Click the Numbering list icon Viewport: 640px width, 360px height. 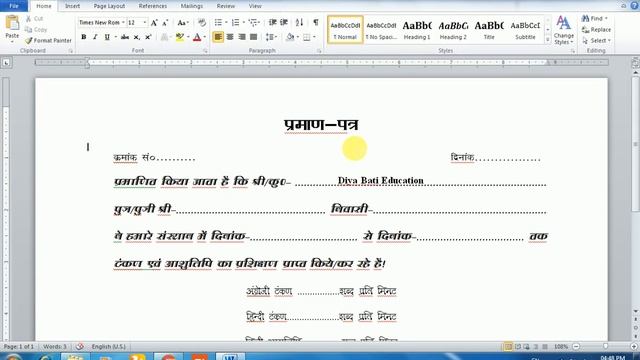click(235, 22)
